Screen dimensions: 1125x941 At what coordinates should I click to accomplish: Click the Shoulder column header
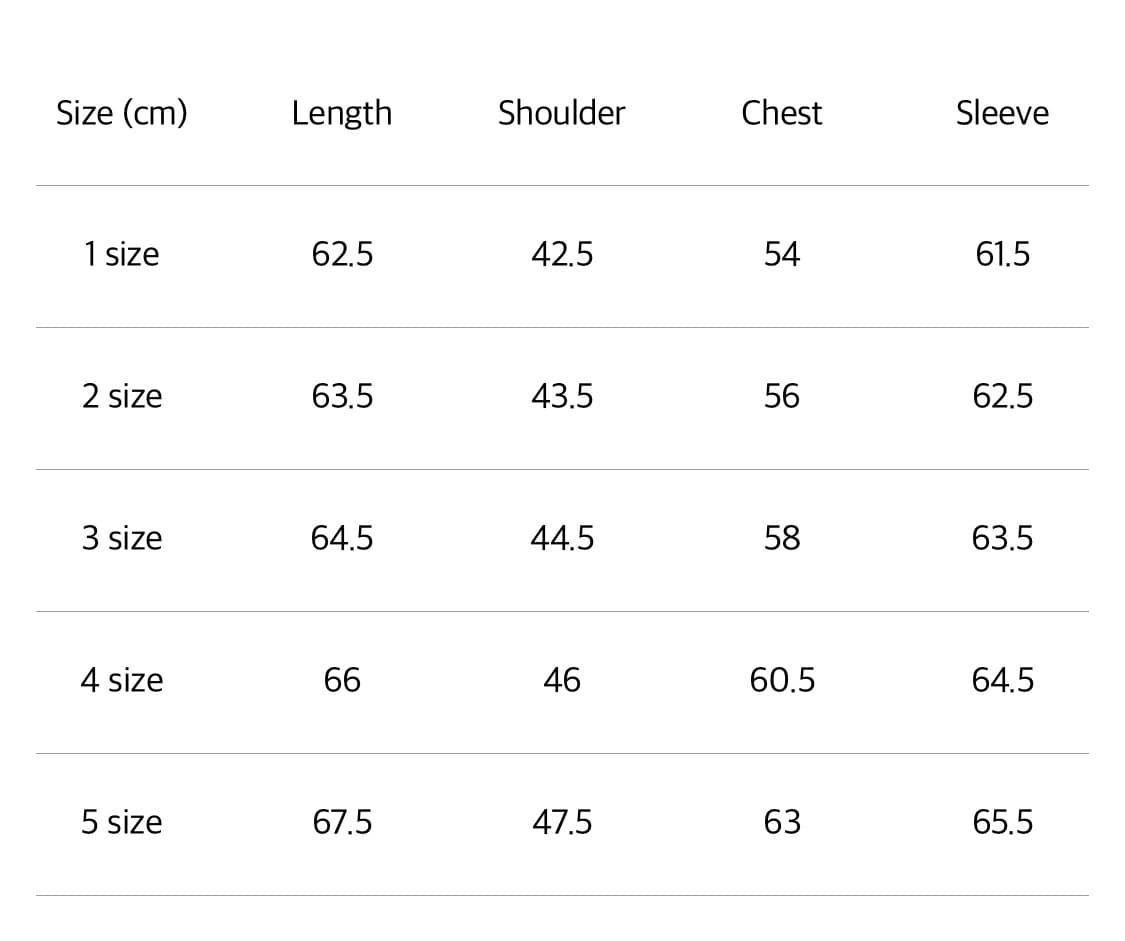tap(561, 113)
